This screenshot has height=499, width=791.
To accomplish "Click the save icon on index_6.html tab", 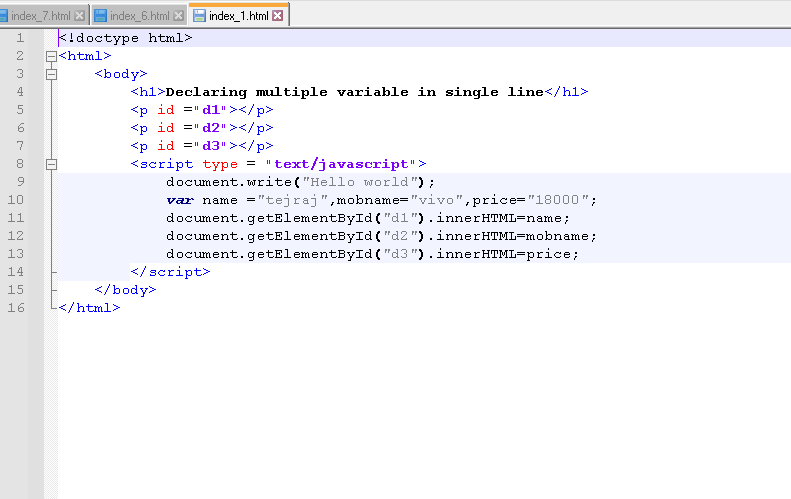I will point(100,16).
